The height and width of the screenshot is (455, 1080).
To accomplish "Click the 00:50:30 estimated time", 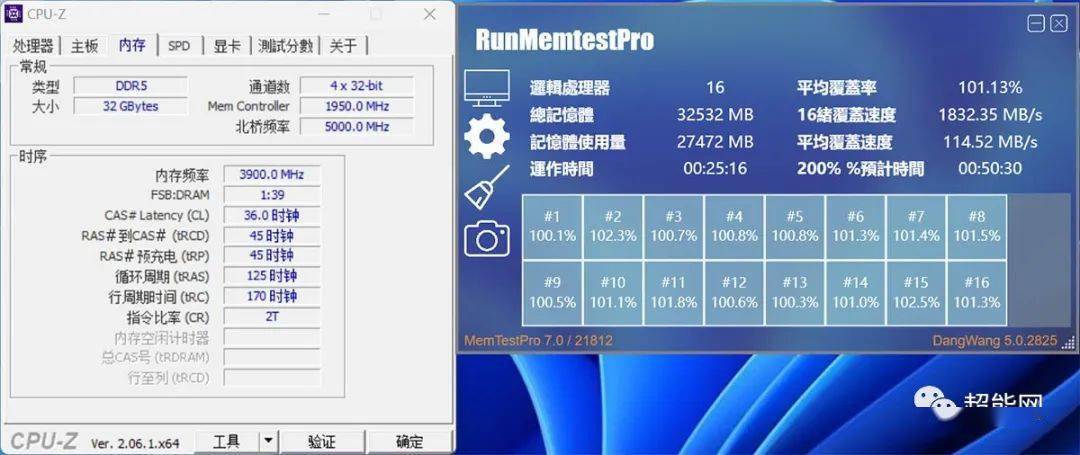I will pos(990,169).
